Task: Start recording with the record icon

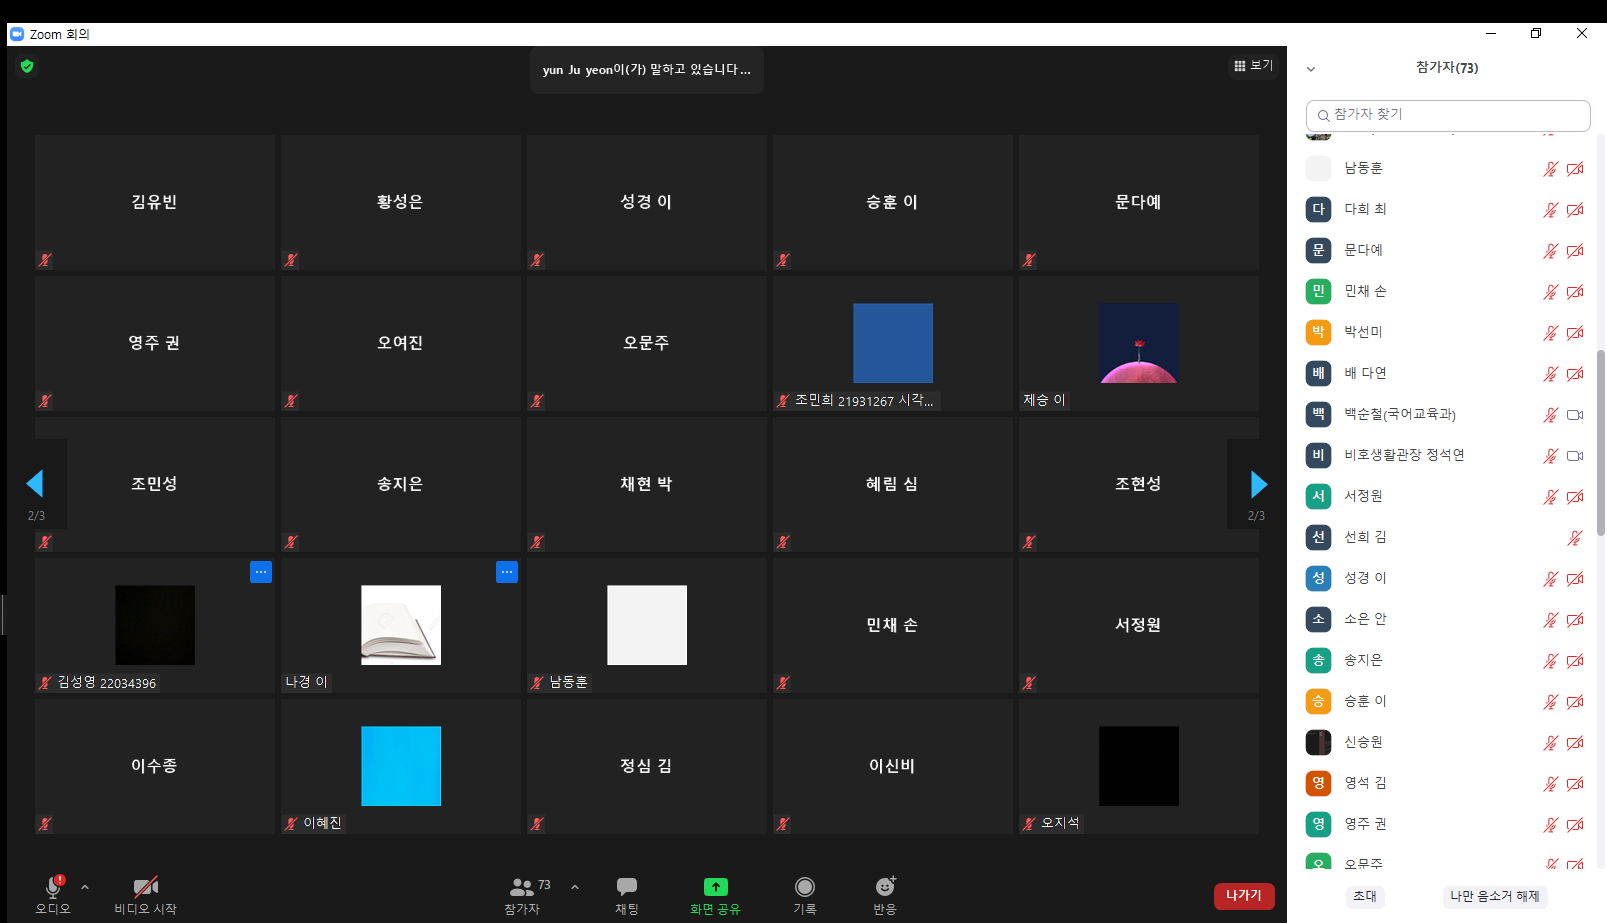Action: point(804,887)
